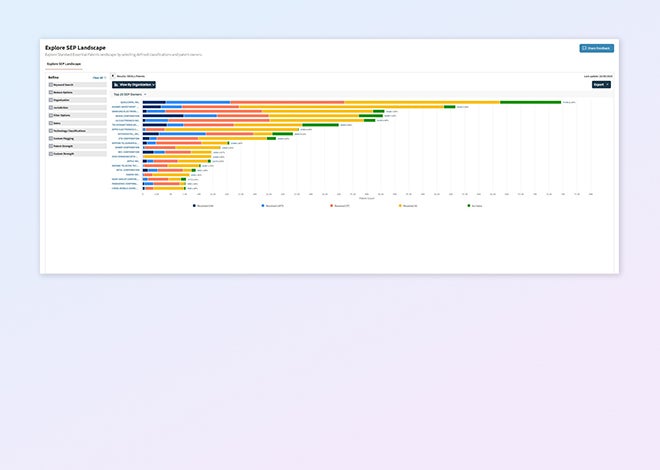Click the blue legend marker
660x470 pixels.
coord(262,205)
